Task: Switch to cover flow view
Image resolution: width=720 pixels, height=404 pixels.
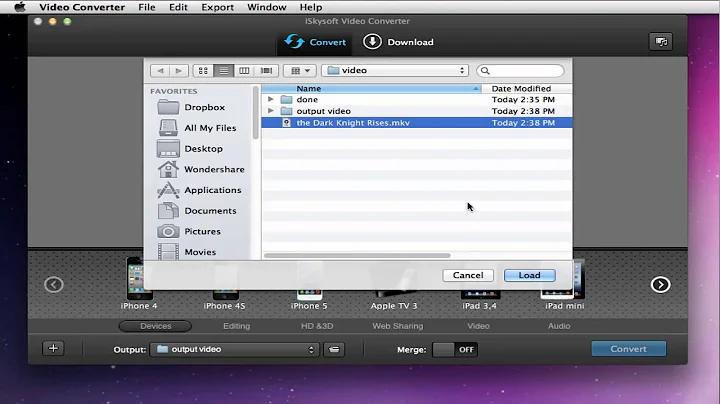Action: [x=266, y=71]
